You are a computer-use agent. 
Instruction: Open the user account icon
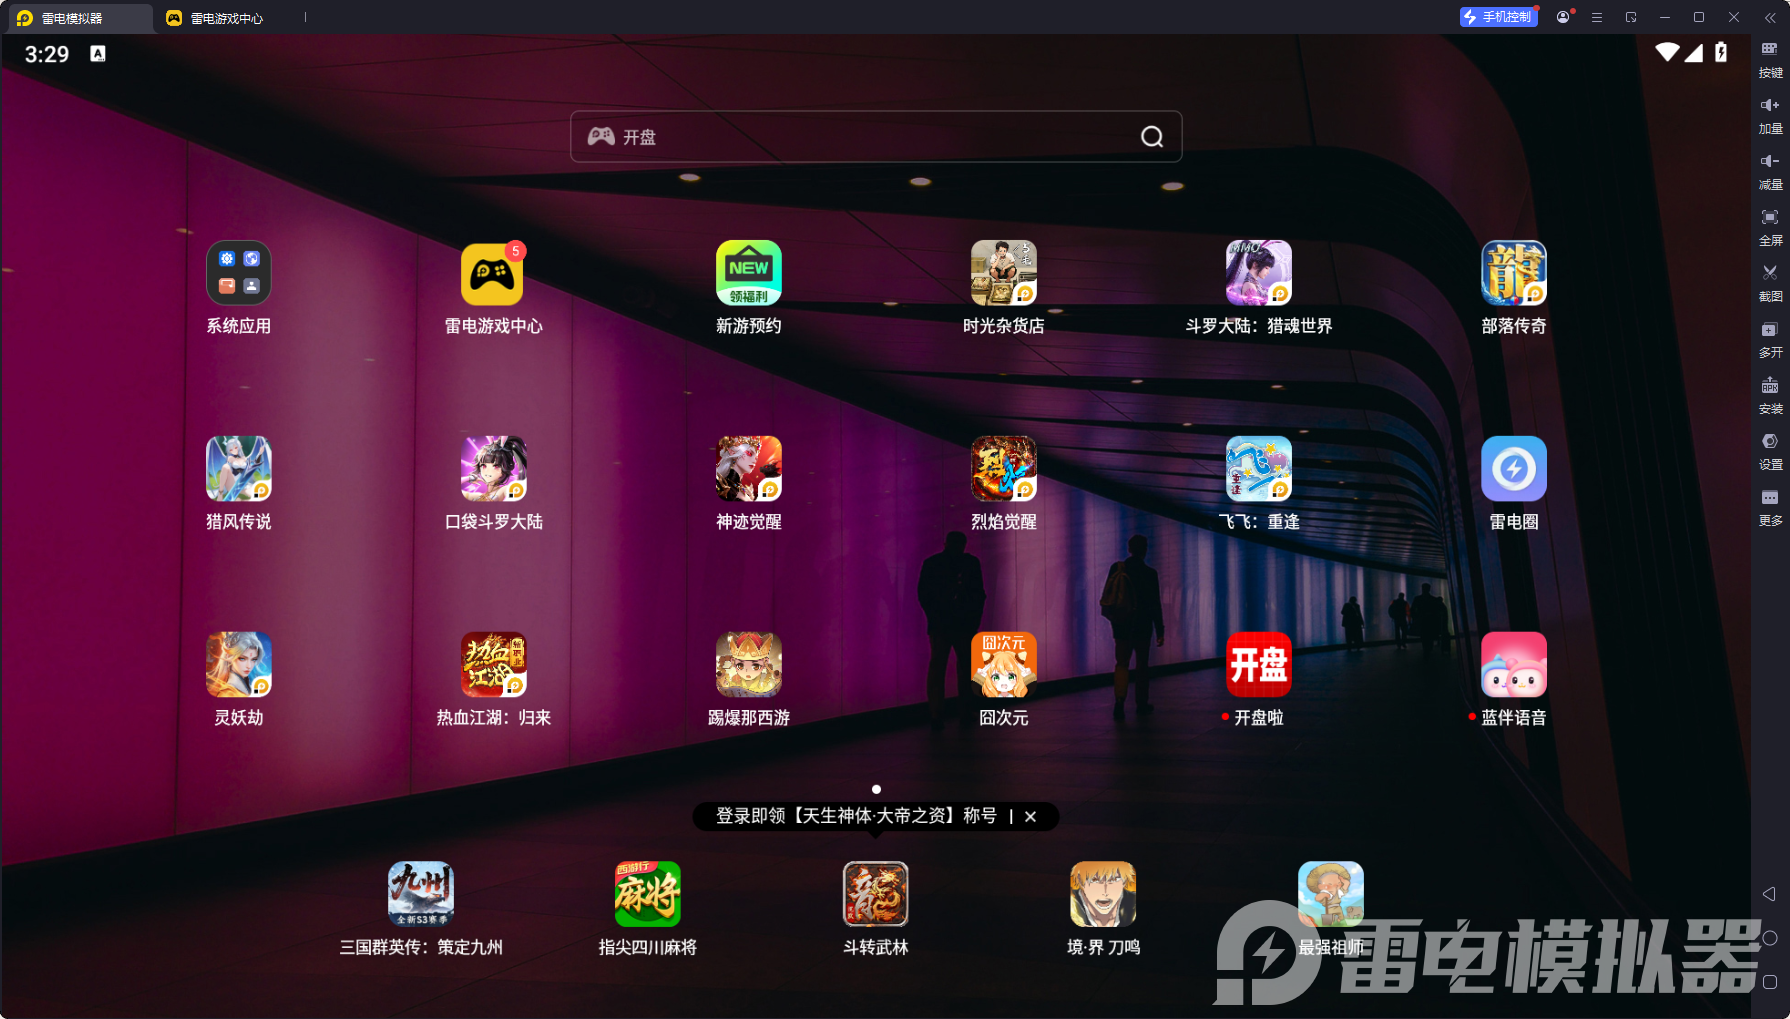(x=1563, y=17)
